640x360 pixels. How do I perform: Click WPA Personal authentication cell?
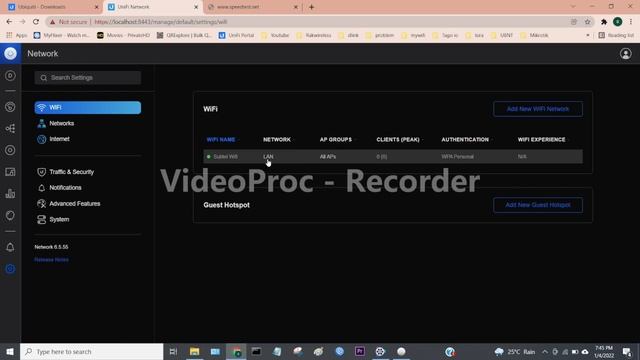[458, 157]
